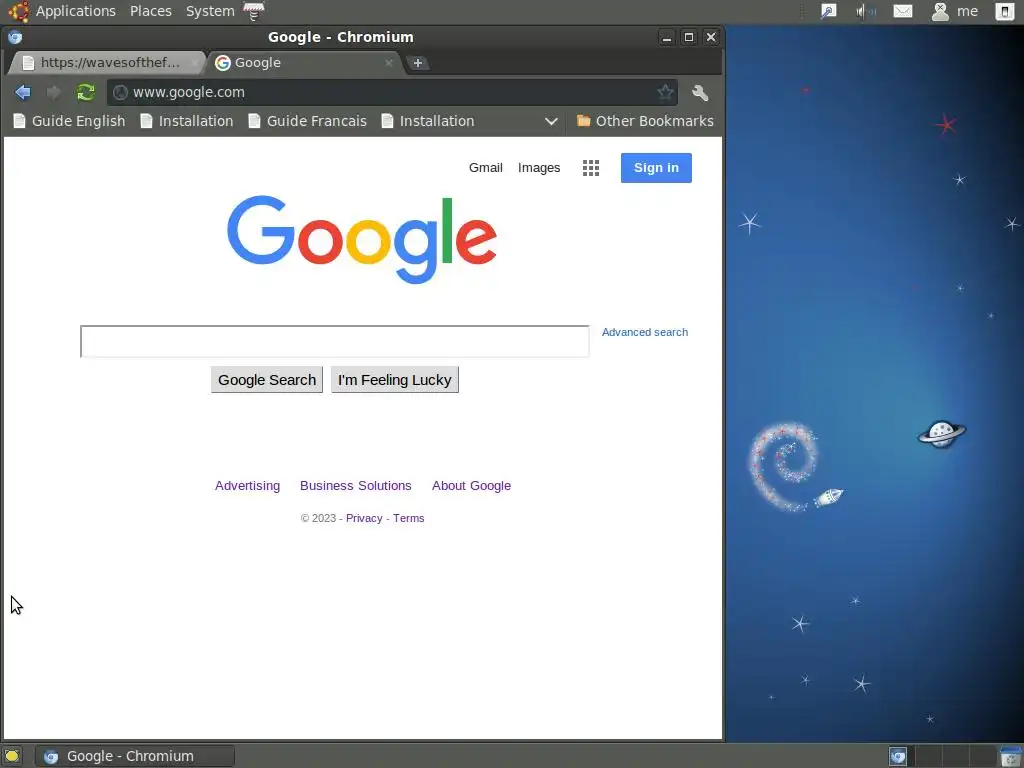
Task: Open the Guide English bookmark
Action: pyautogui.click(x=69, y=121)
